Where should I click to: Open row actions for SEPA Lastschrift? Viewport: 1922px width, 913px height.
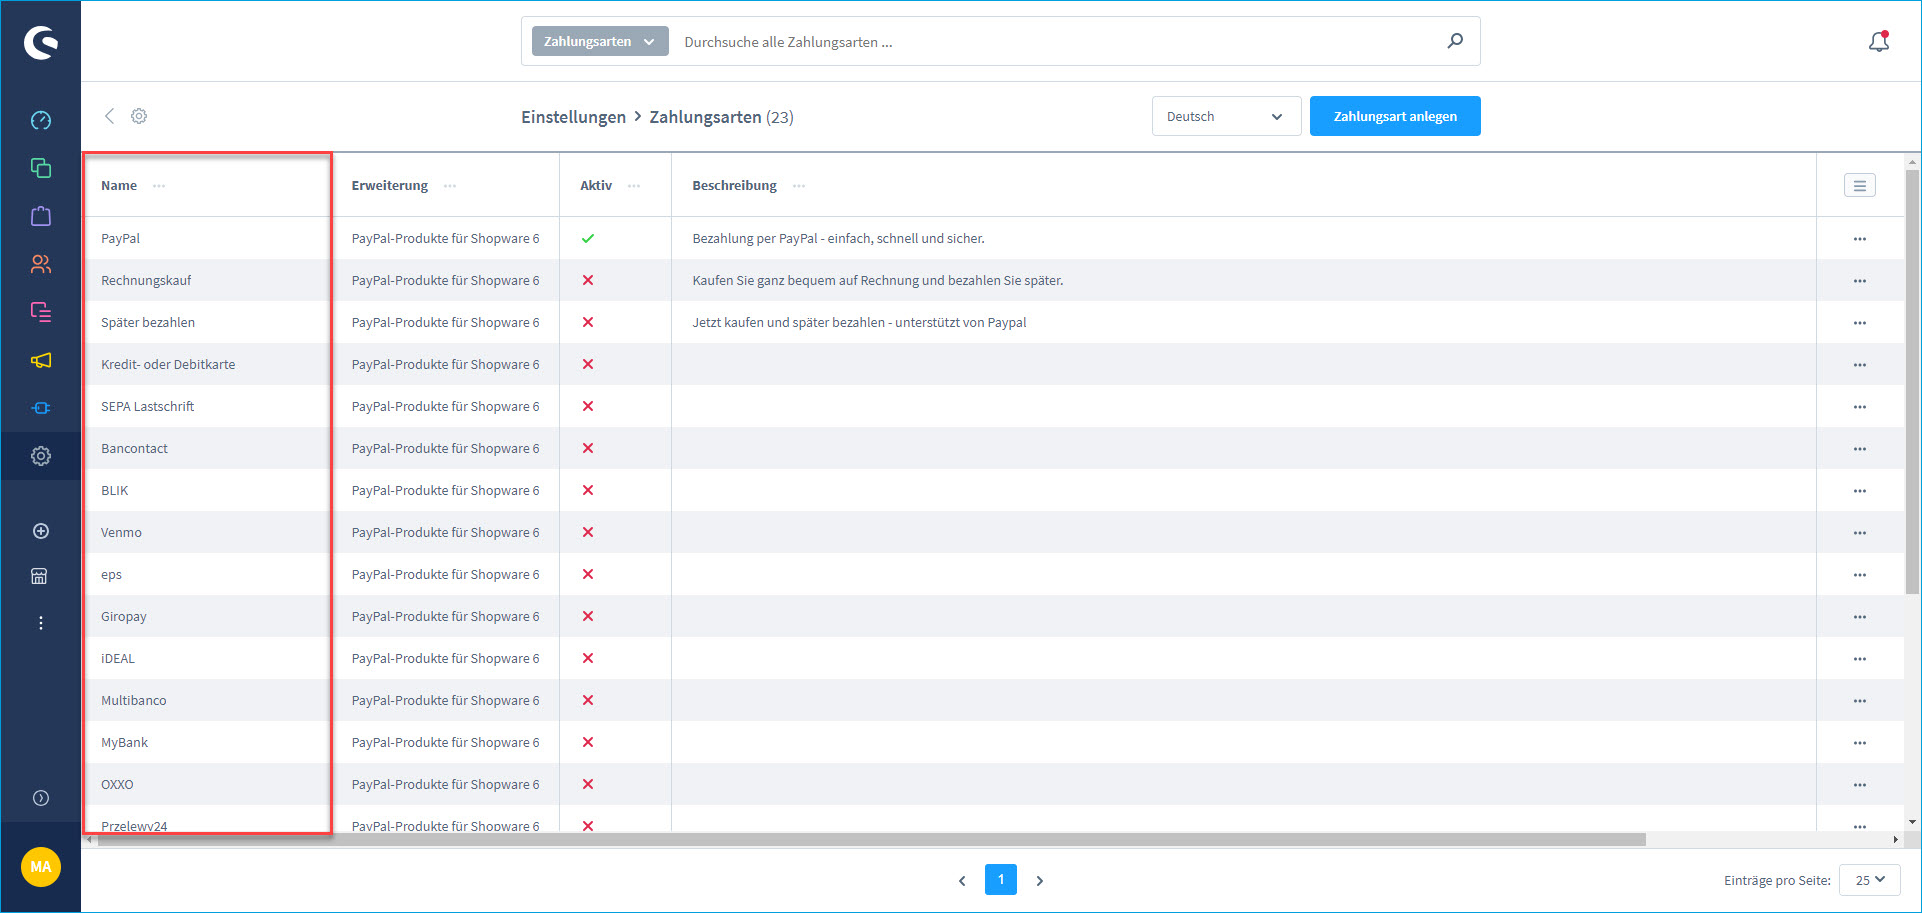(1860, 407)
